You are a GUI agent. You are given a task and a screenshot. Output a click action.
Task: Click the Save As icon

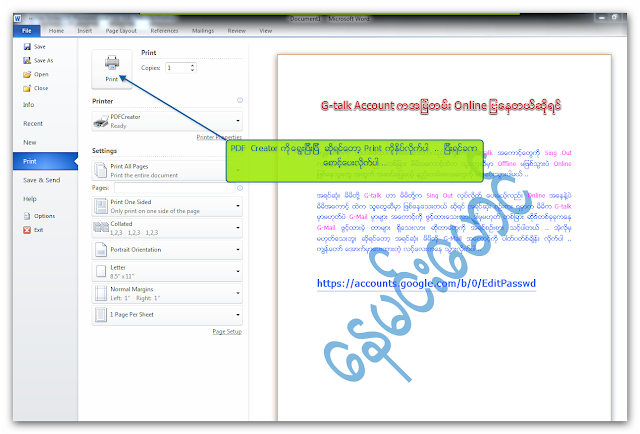[x=27, y=60]
